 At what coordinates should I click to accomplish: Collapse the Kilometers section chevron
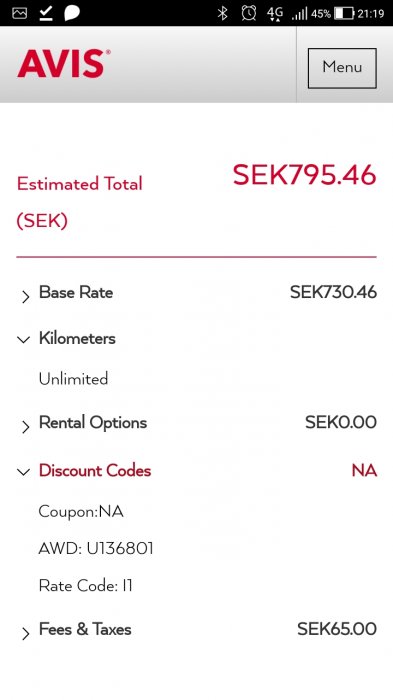coord(23,340)
